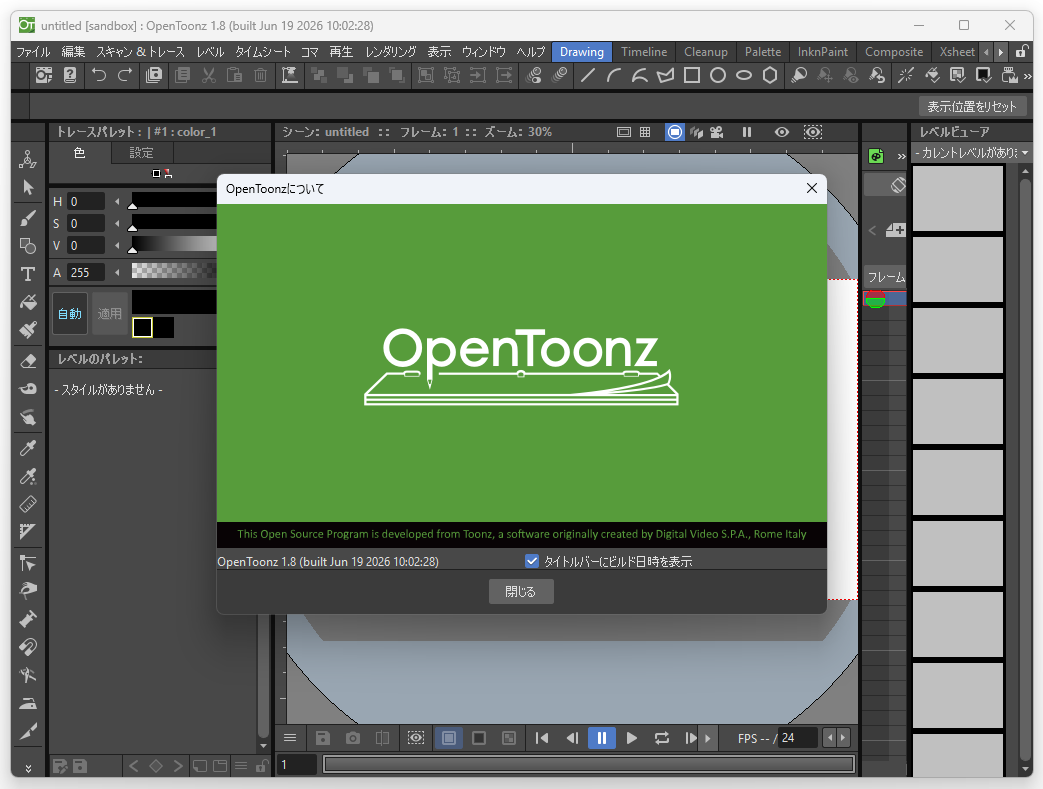Click the Play button in playback bar
Screen dimensions: 1043x789
[631, 738]
